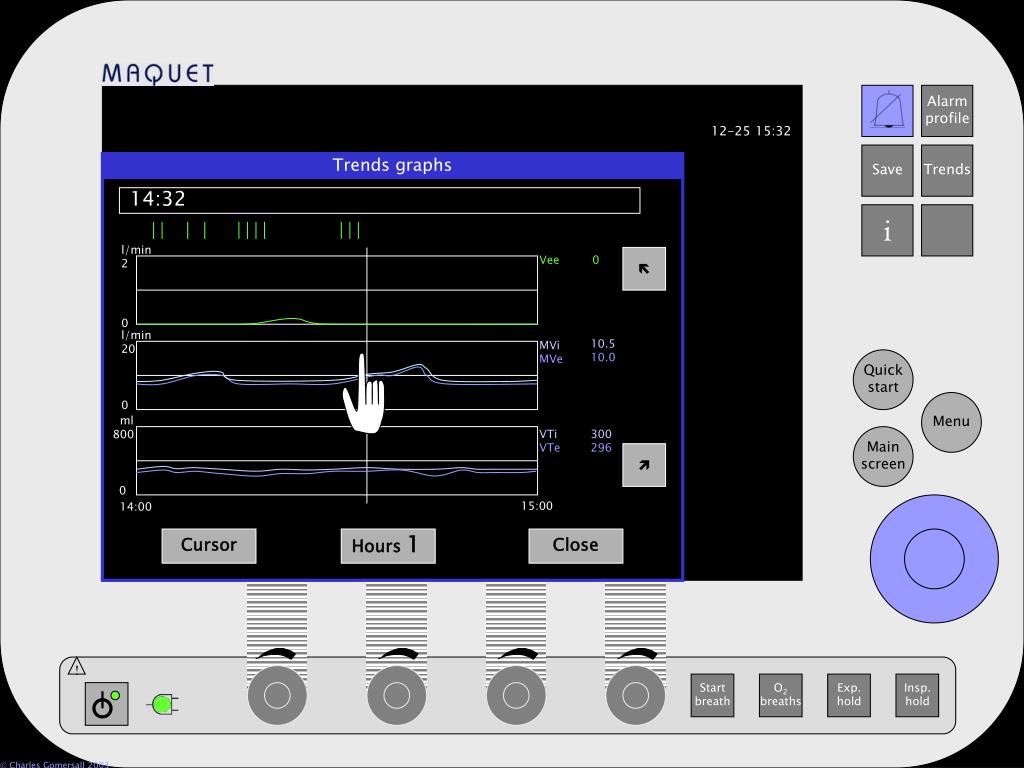Viewport: 1024px width, 768px height.
Task: Click the VTi value 300
Action: tap(601, 434)
